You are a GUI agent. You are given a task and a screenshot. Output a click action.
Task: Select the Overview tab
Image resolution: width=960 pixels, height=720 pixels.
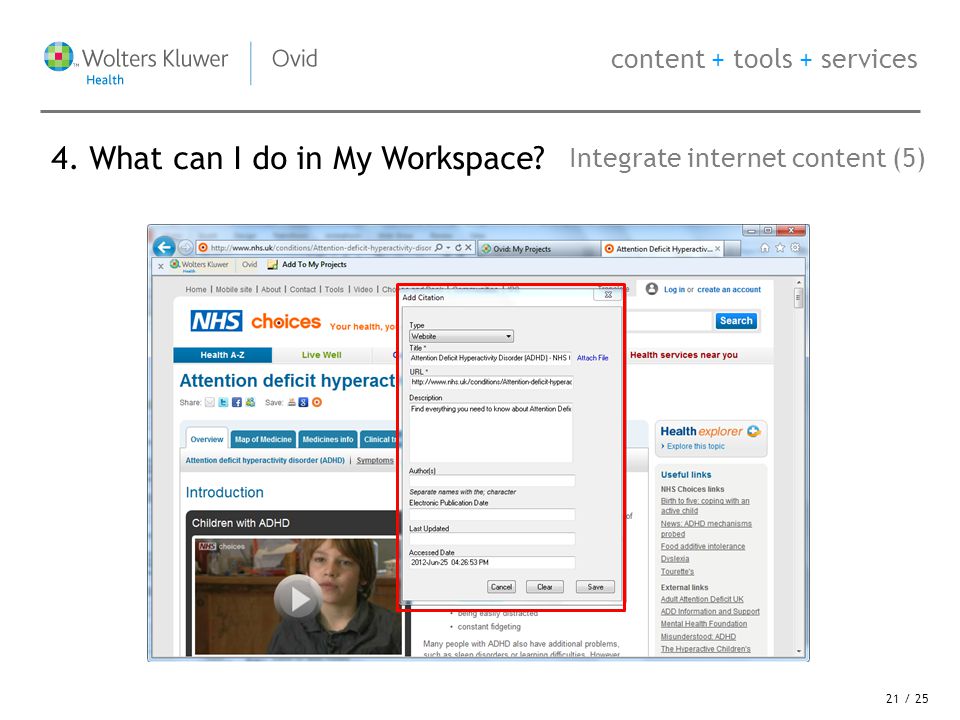click(x=207, y=440)
